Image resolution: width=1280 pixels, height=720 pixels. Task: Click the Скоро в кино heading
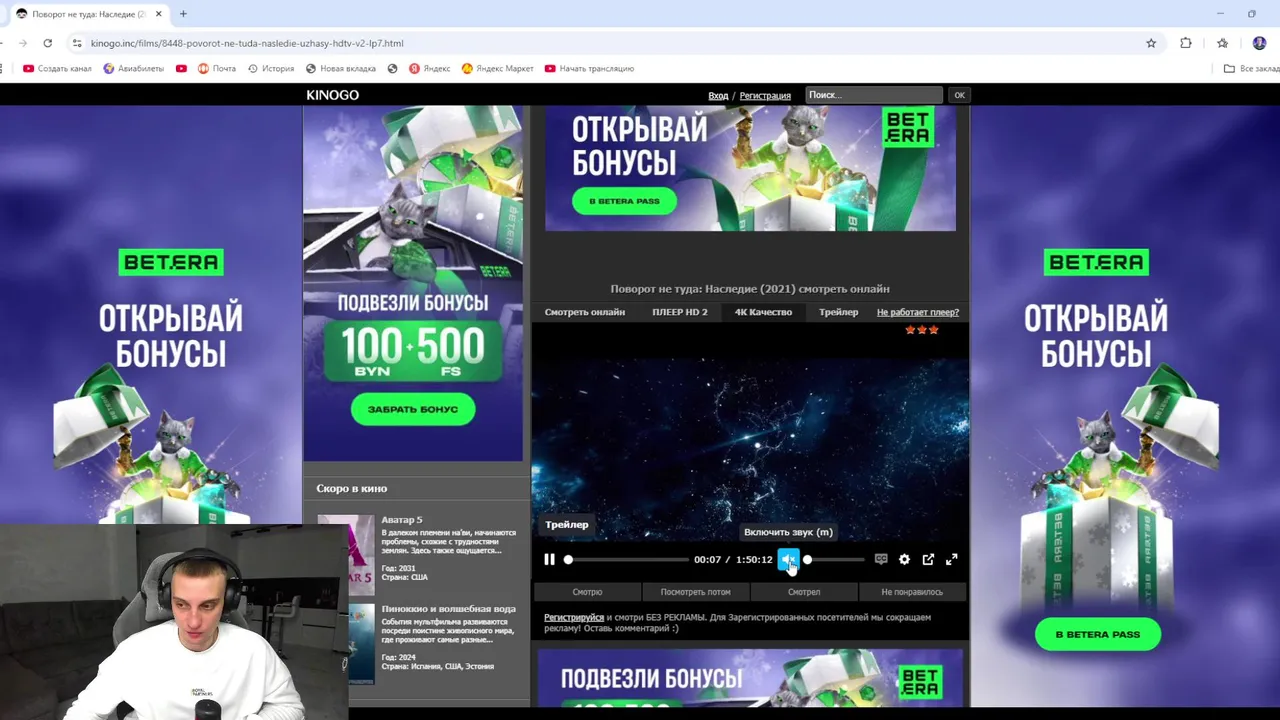coord(352,488)
